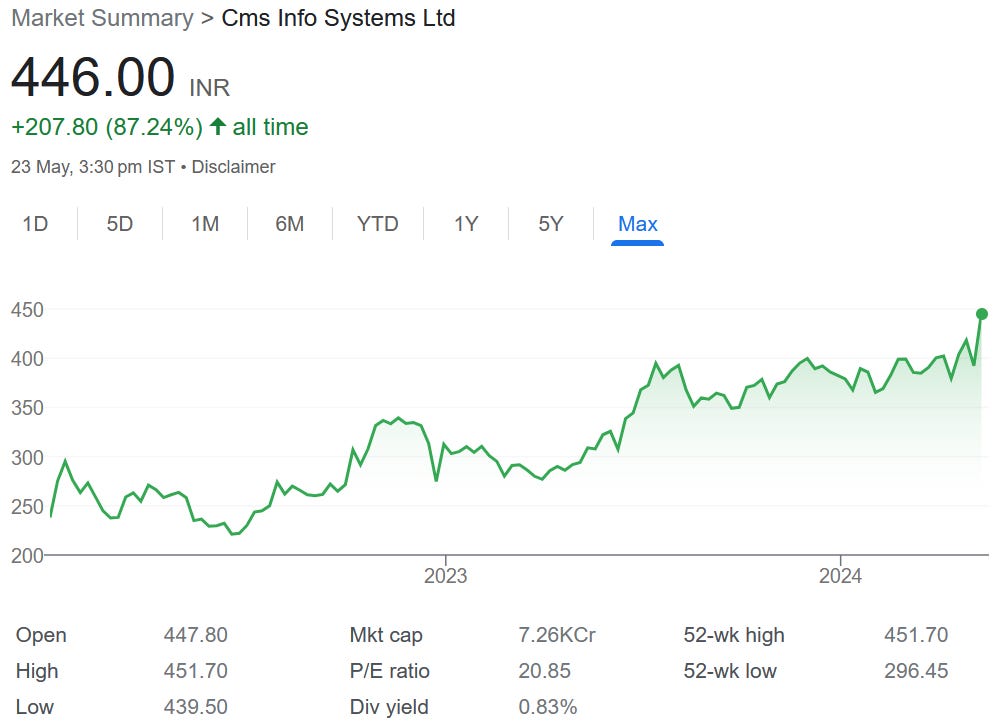Click the 23 May, 3:30 pm IST timestamp
This screenshot has height=724, width=996.
(93, 167)
